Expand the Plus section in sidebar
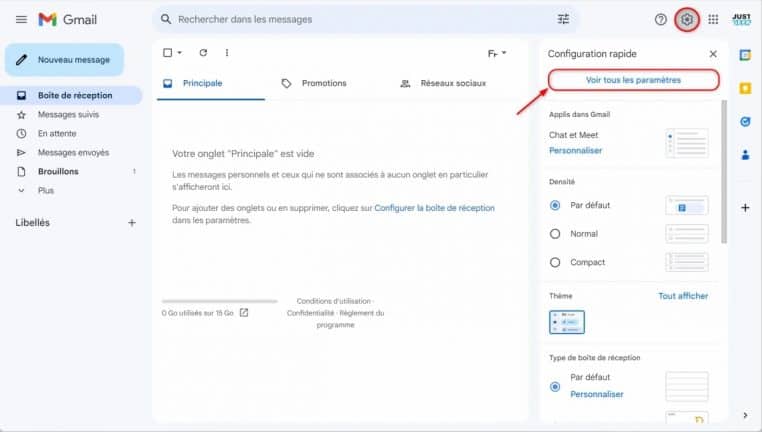The height and width of the screenshot is (432, 762). click(x=45, y=190)
